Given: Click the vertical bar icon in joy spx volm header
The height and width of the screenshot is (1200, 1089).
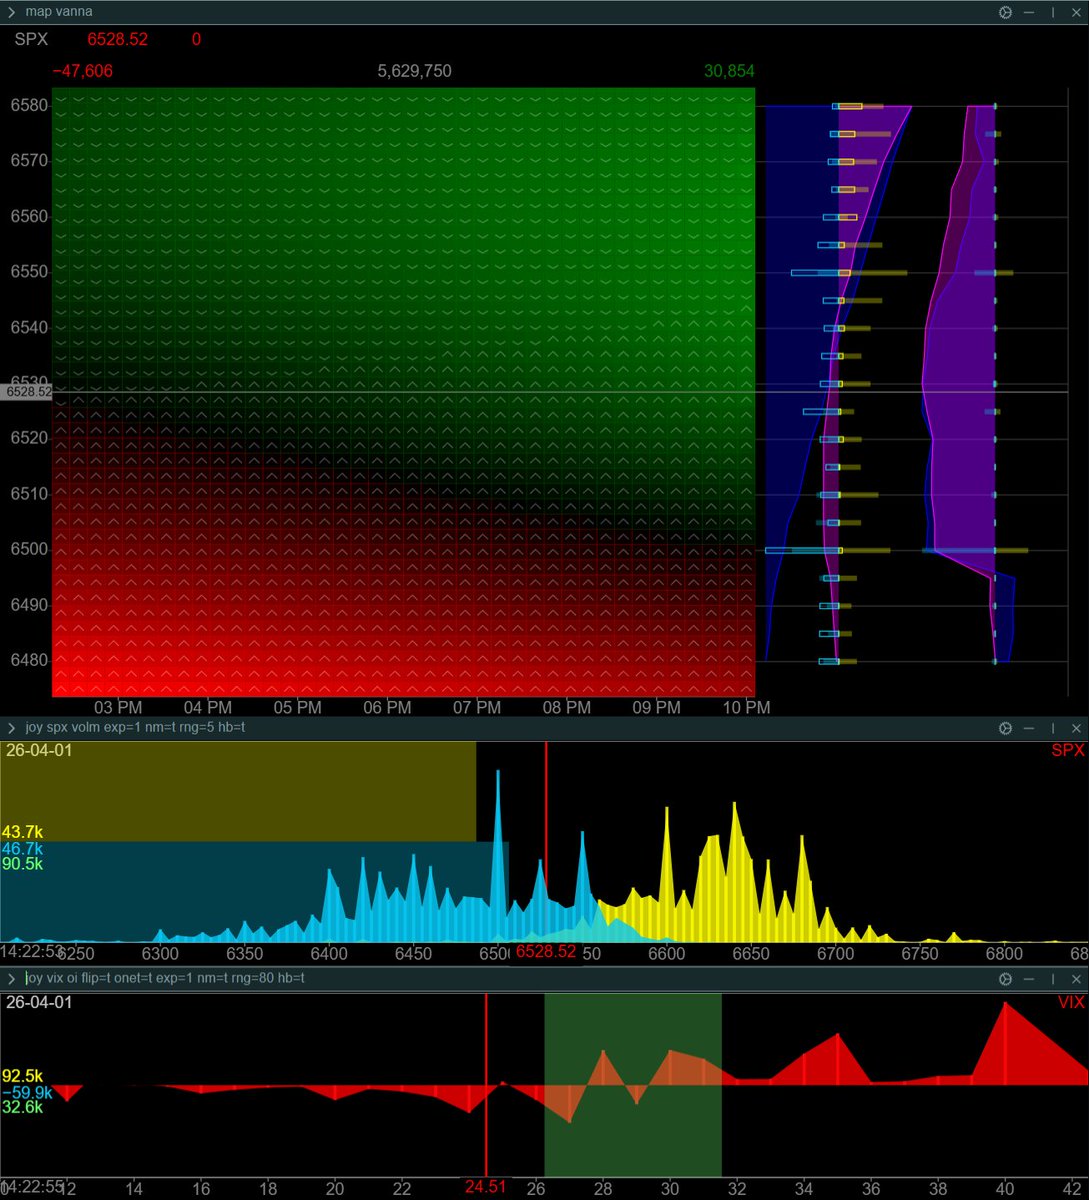Looking at the screenshot, I should [1052, 728].
